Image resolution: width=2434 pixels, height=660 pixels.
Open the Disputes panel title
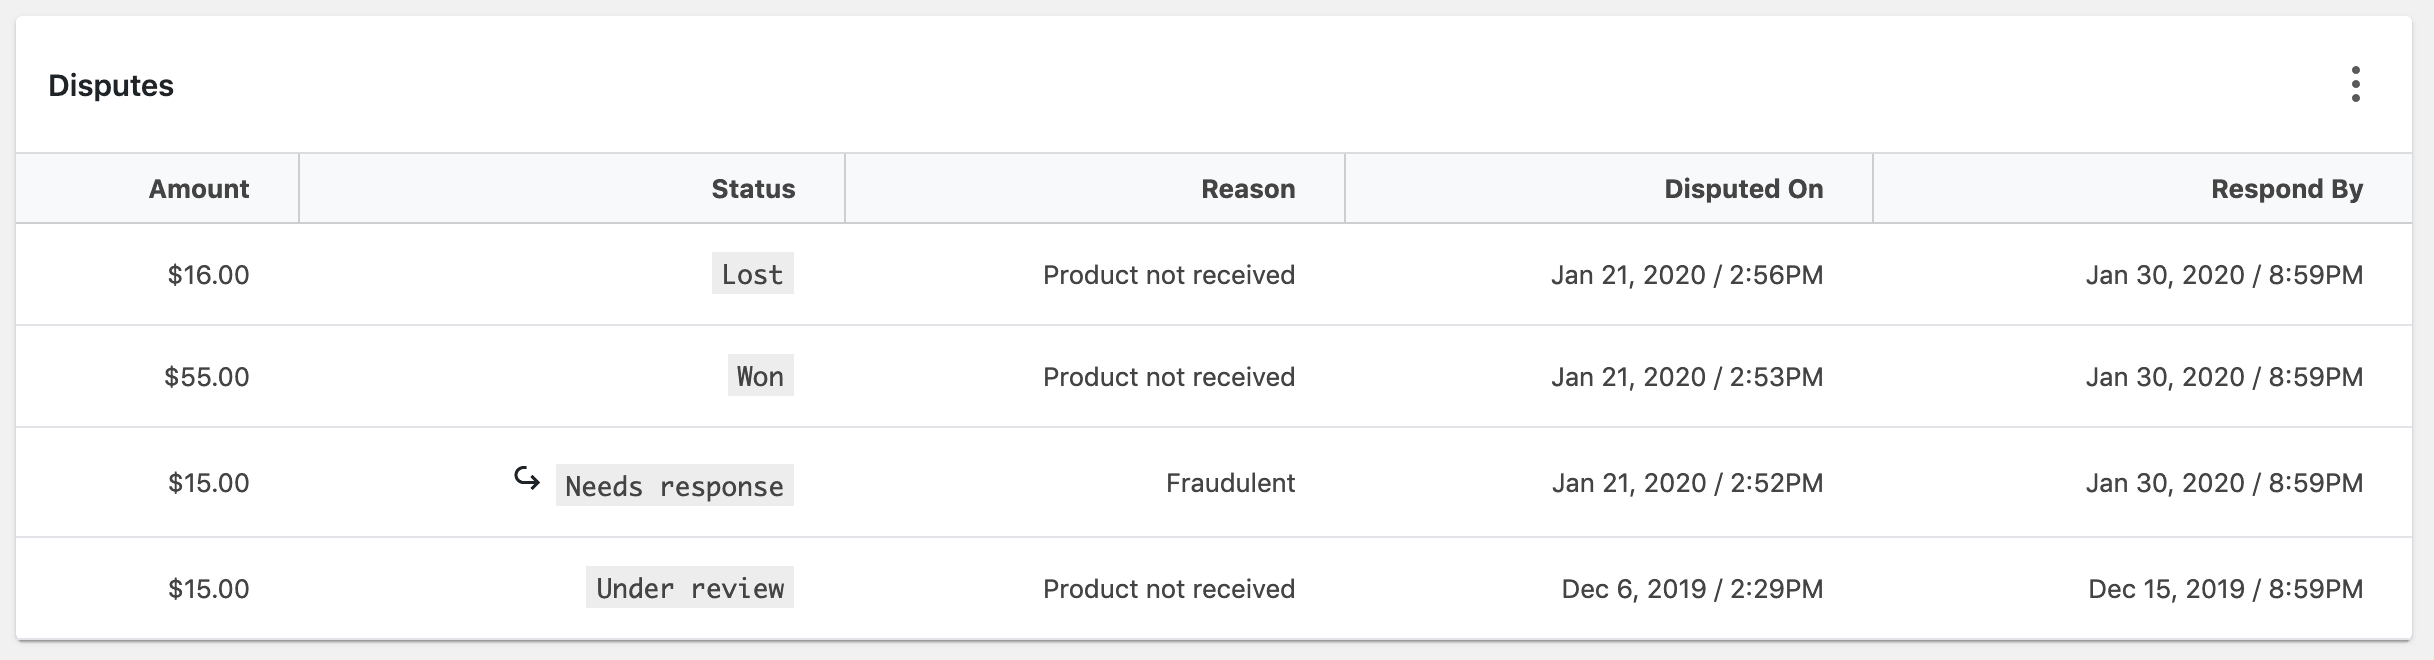[111, 85]
